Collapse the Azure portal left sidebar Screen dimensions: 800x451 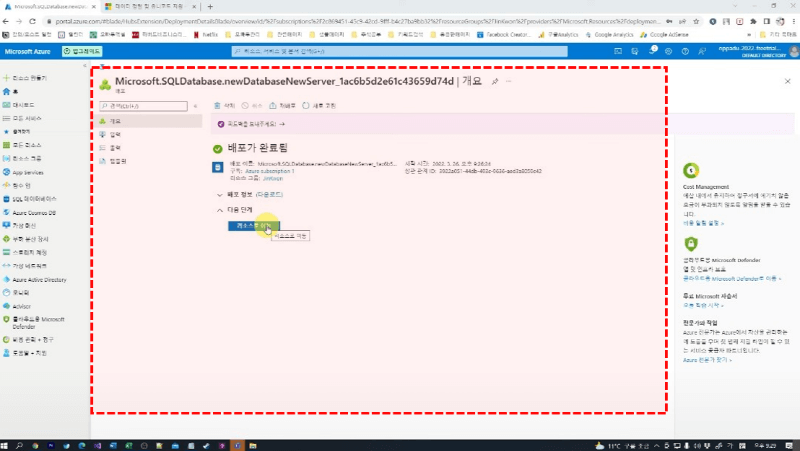pyautogui.click(x=85, y=65)
